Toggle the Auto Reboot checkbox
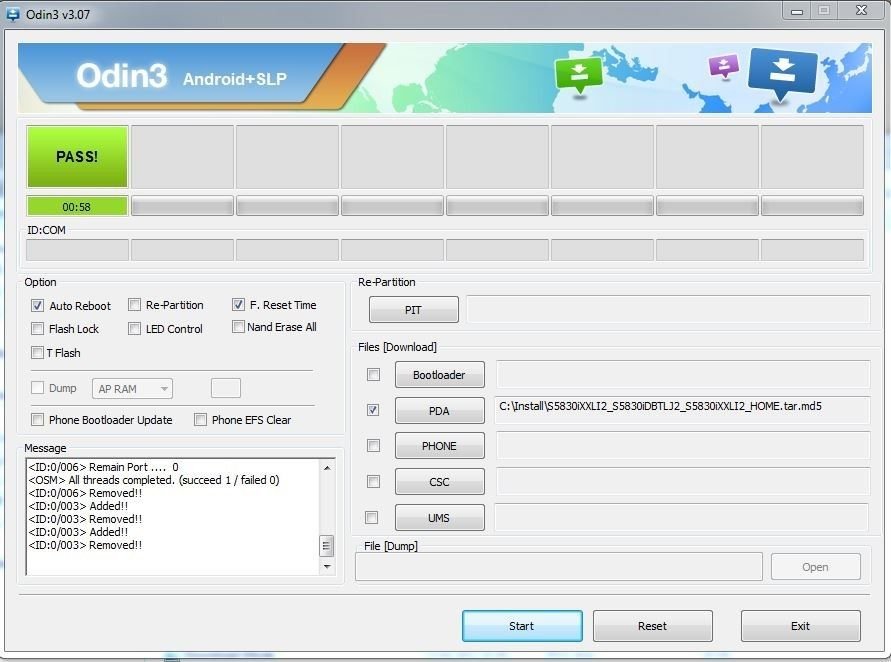This screenshot has height=662, width=891. coord(38,306)
